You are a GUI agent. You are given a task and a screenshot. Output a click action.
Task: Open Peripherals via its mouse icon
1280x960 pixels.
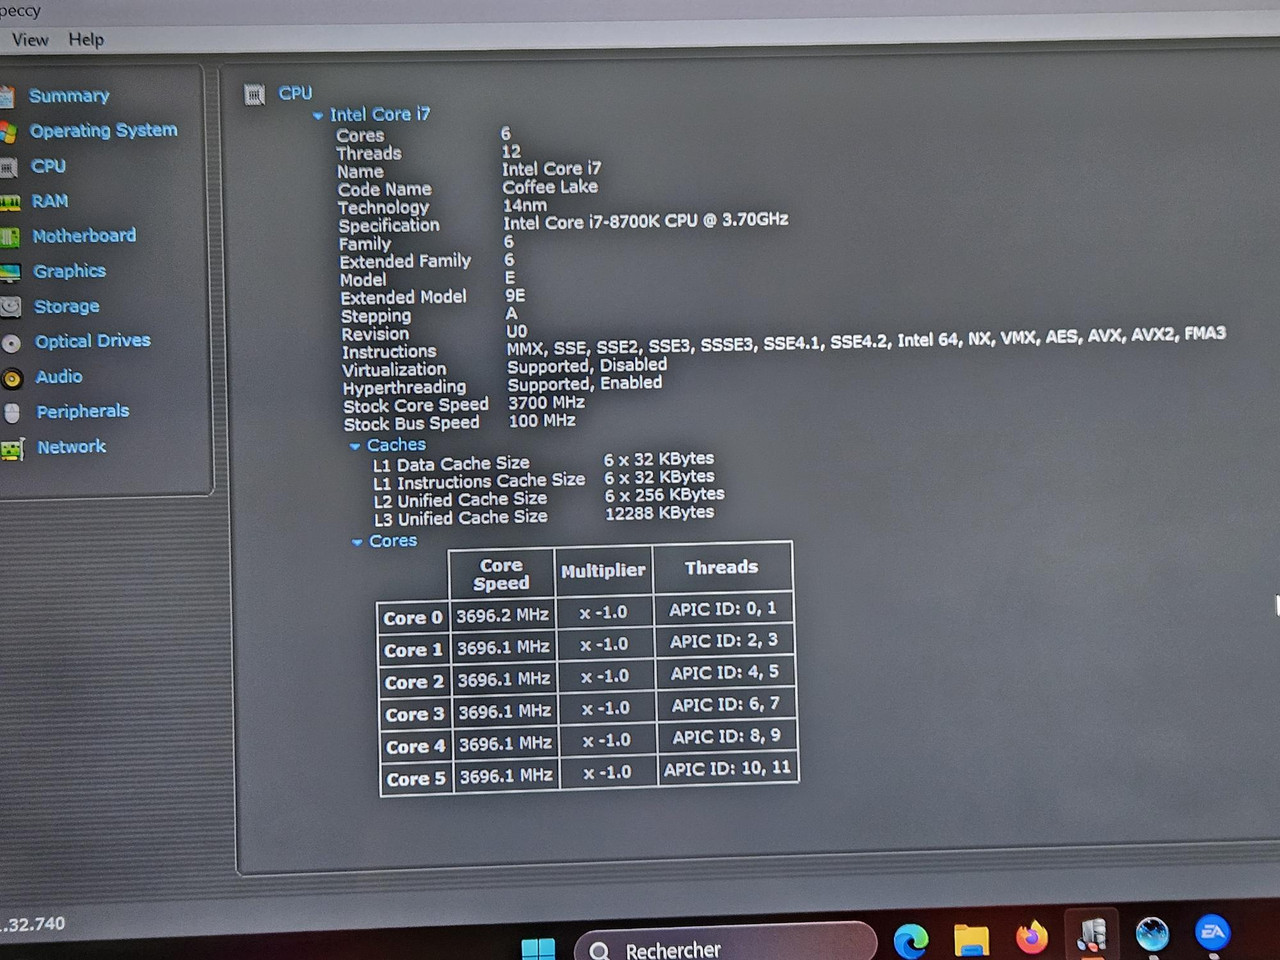(x=12, y=413)
